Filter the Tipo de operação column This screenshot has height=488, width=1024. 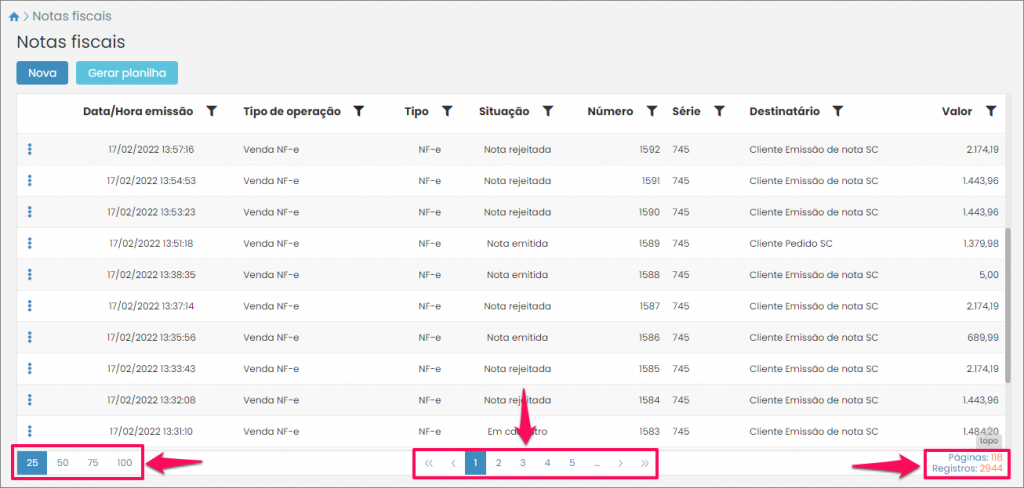click(359, 112)
